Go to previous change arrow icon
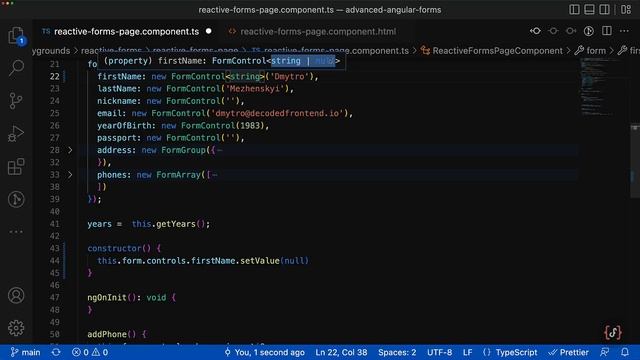 [535, 31]
